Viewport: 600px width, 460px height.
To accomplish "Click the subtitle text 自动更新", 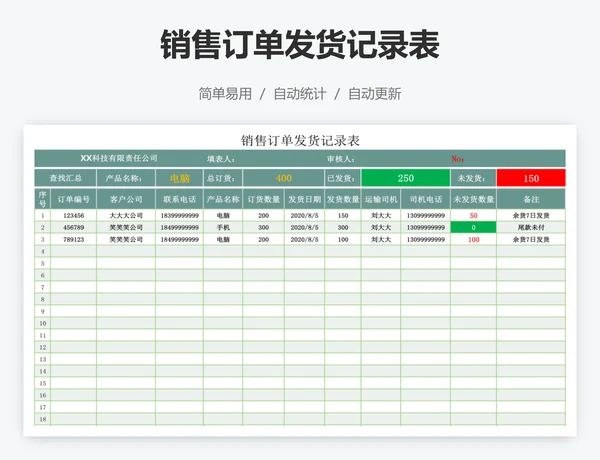I will click(x=375, y=94).
